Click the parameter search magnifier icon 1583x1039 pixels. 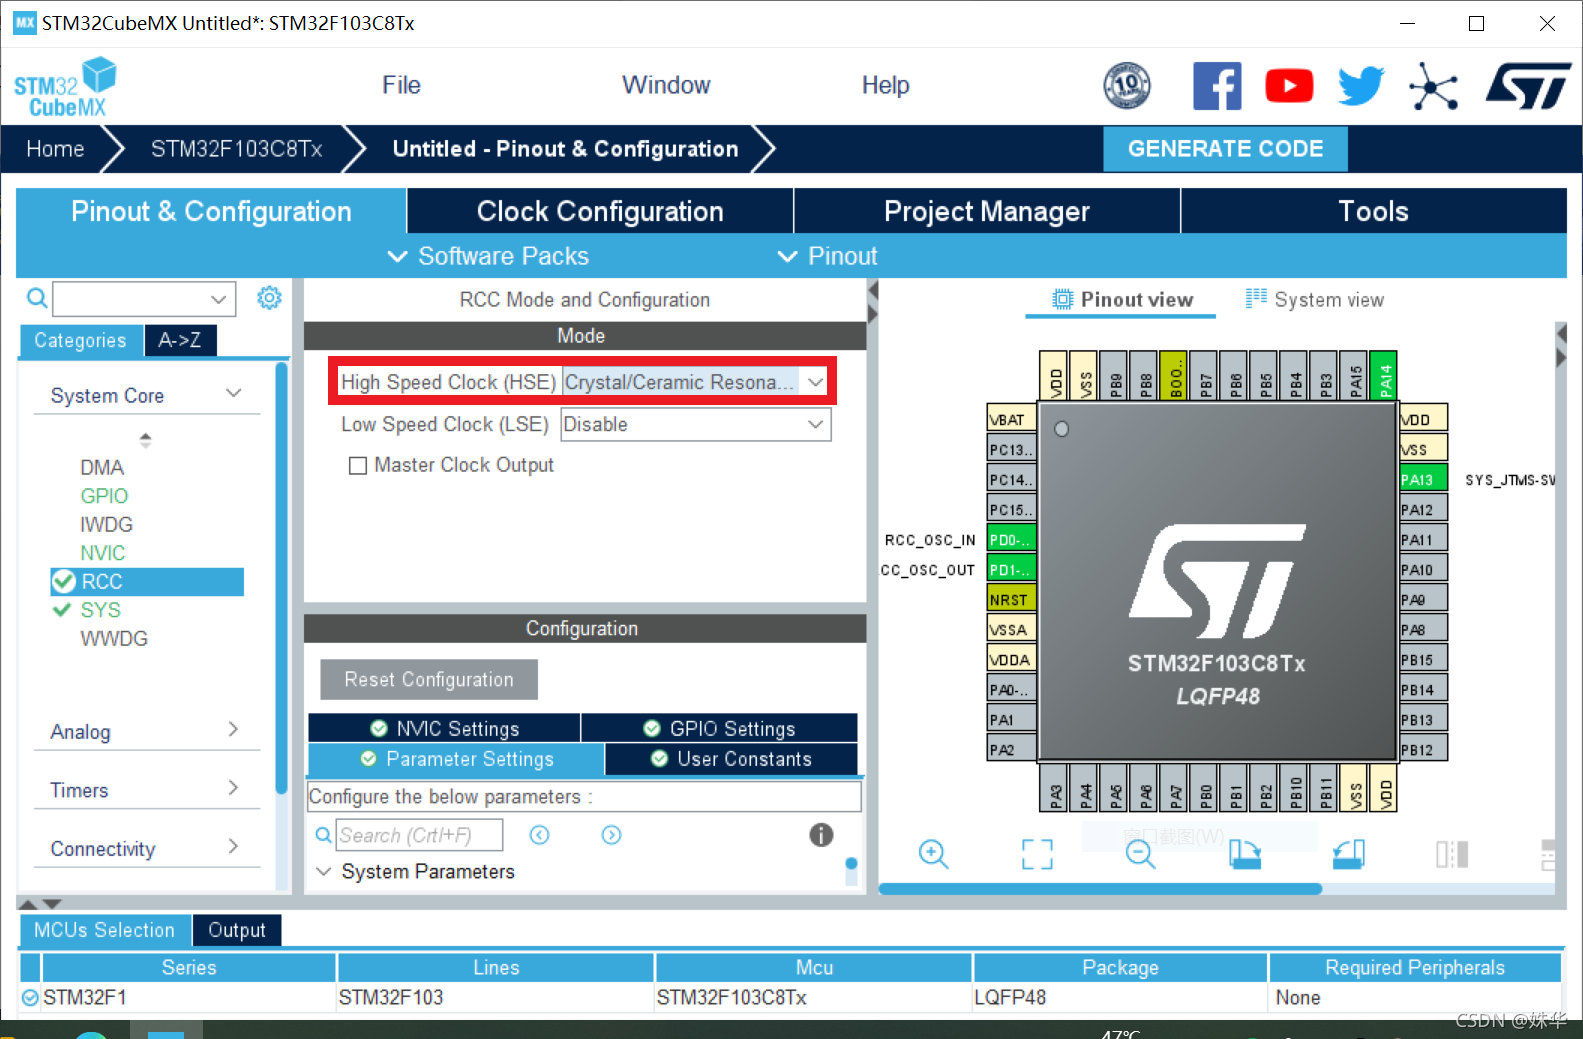coord(323,835)
